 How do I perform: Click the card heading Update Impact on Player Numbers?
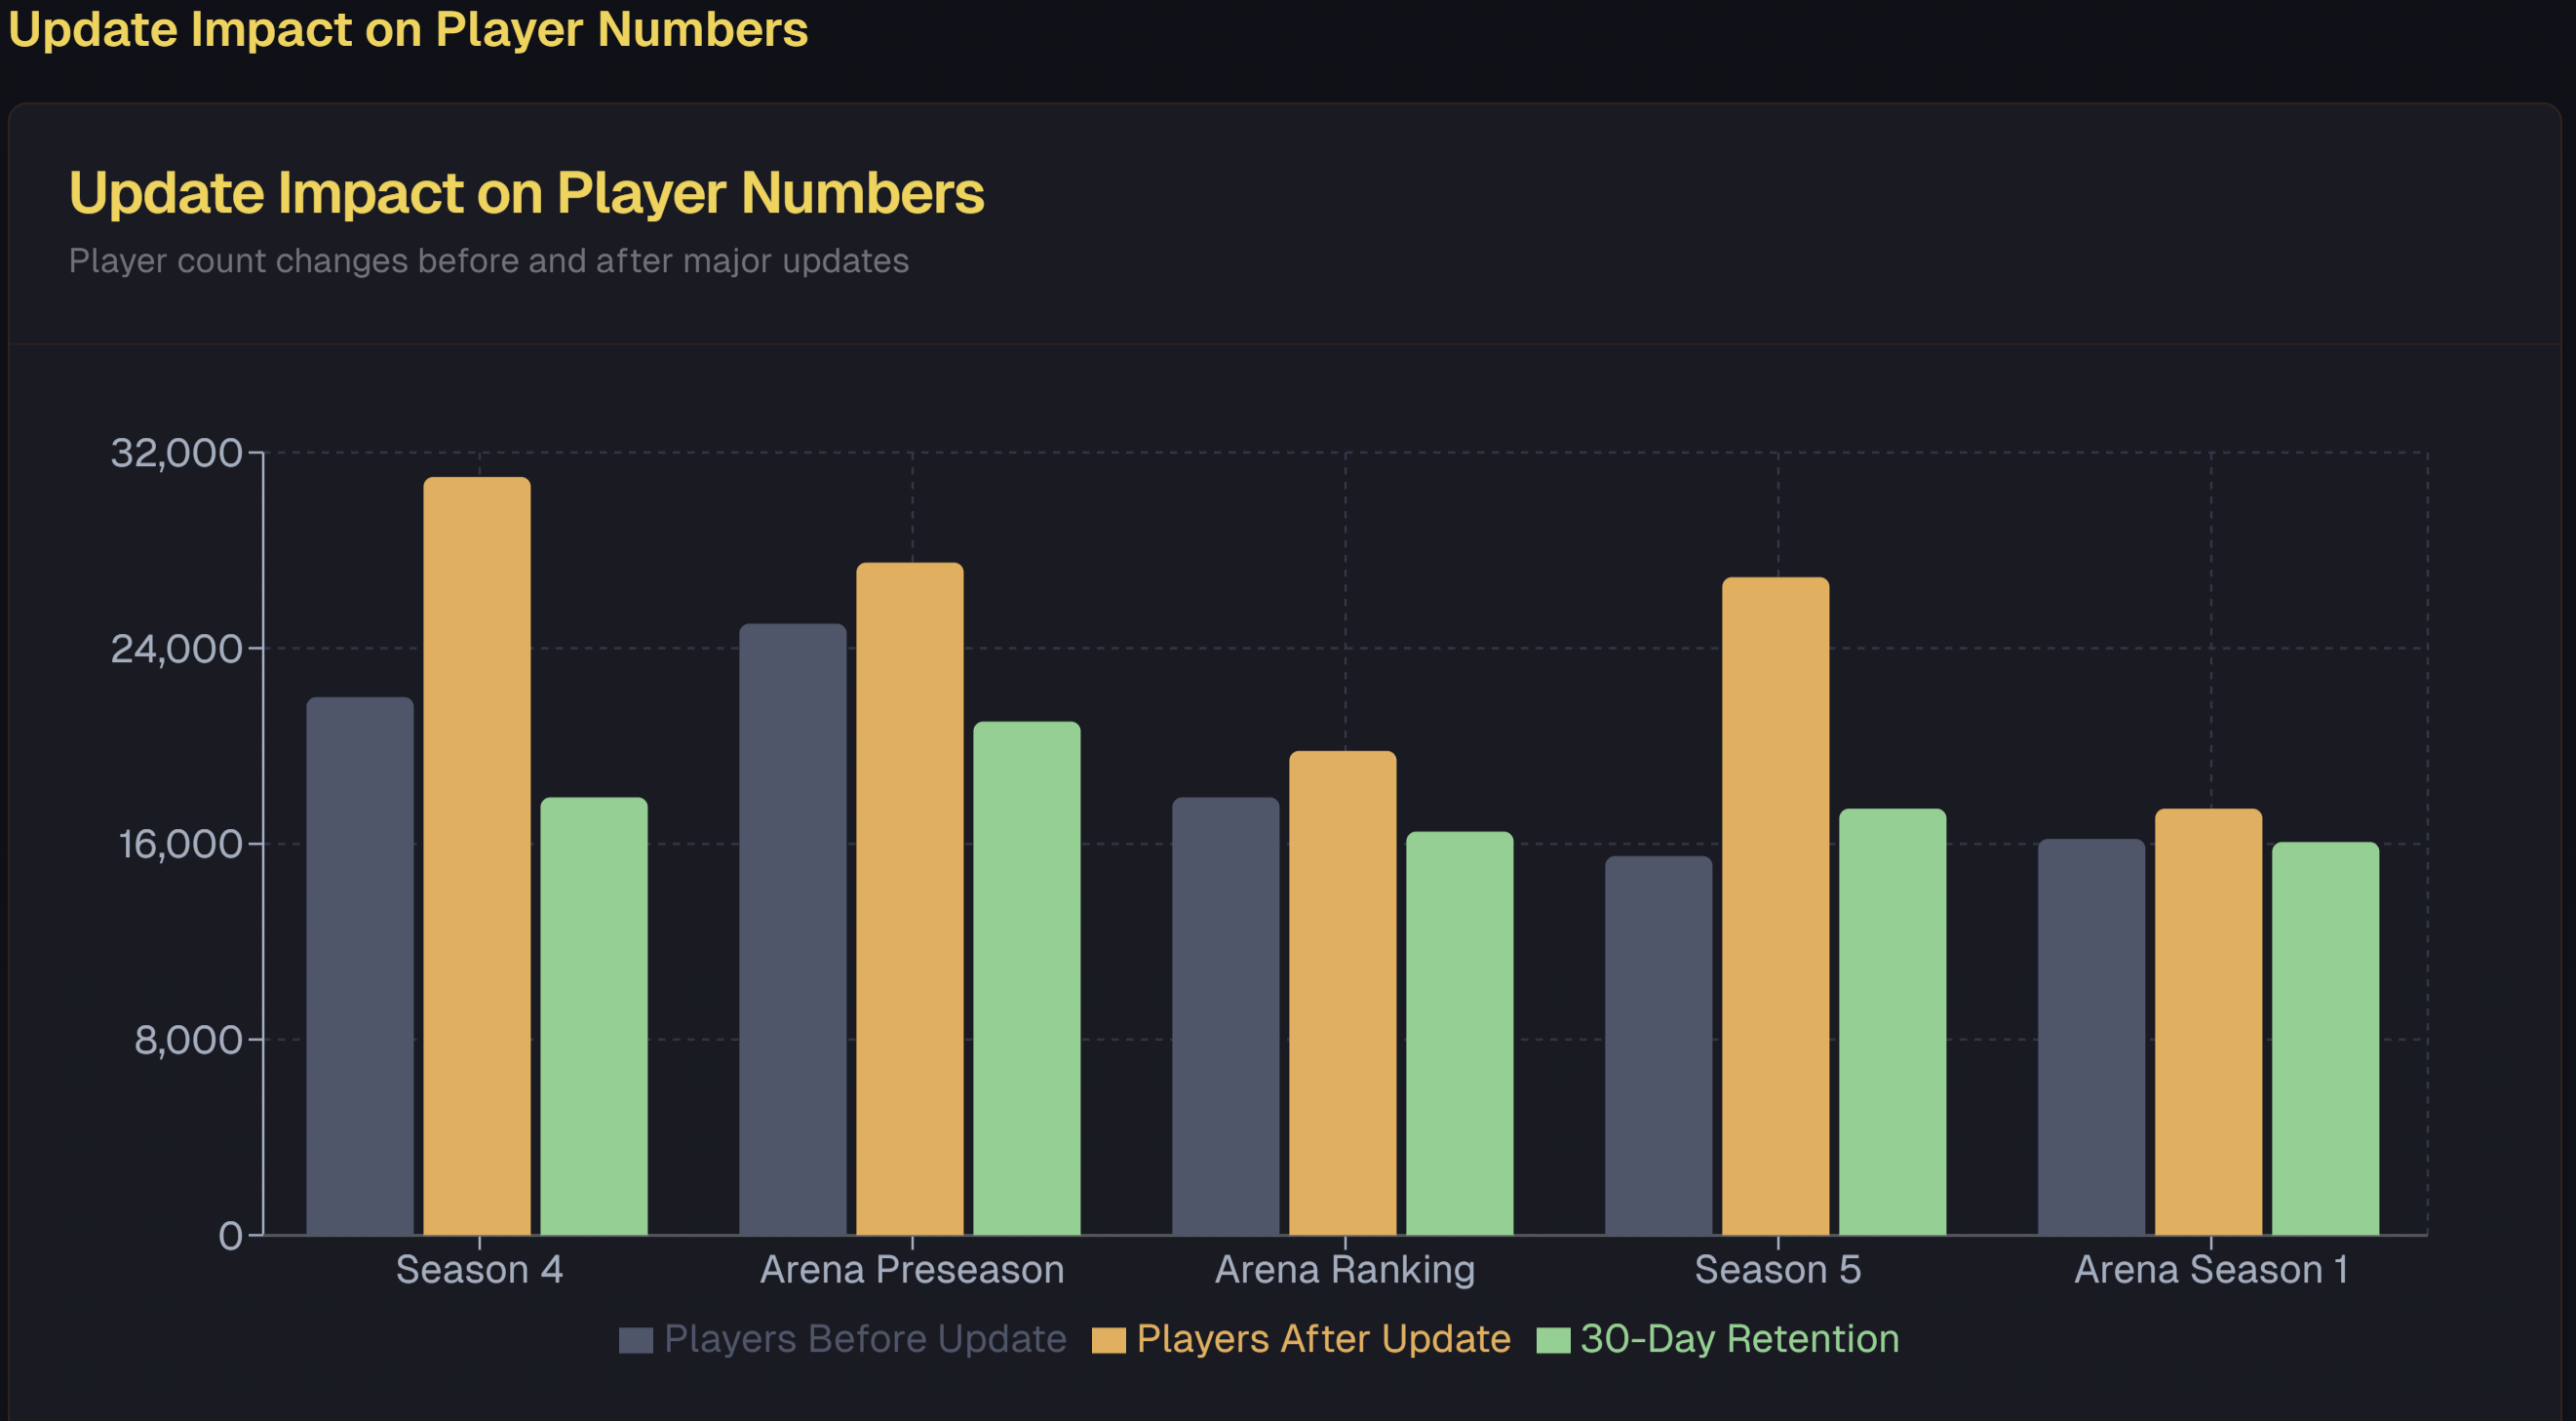(526, 192)
